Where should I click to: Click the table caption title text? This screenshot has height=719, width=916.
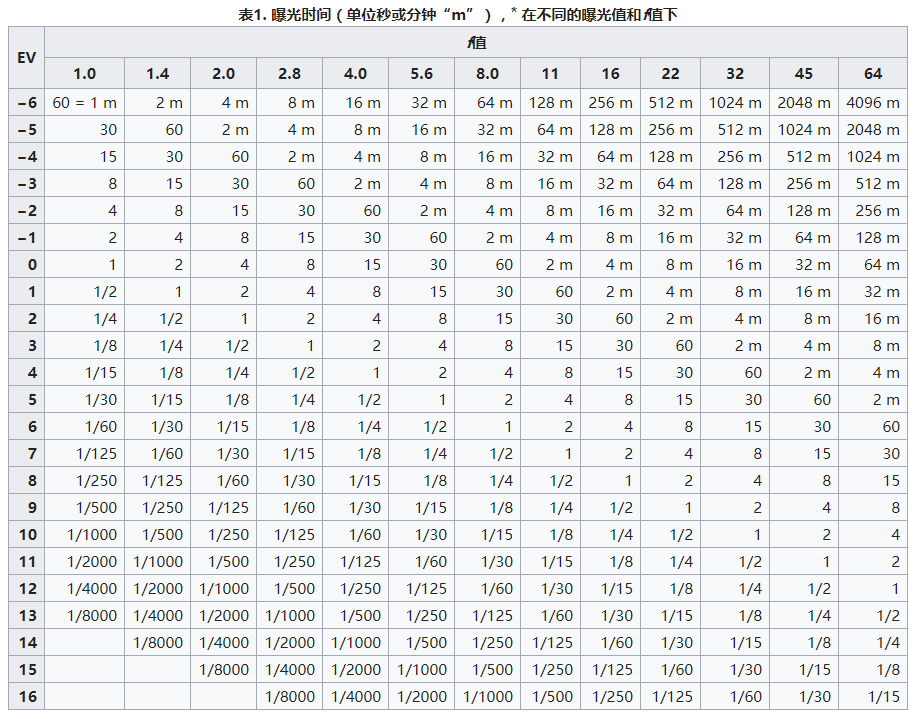457,14
